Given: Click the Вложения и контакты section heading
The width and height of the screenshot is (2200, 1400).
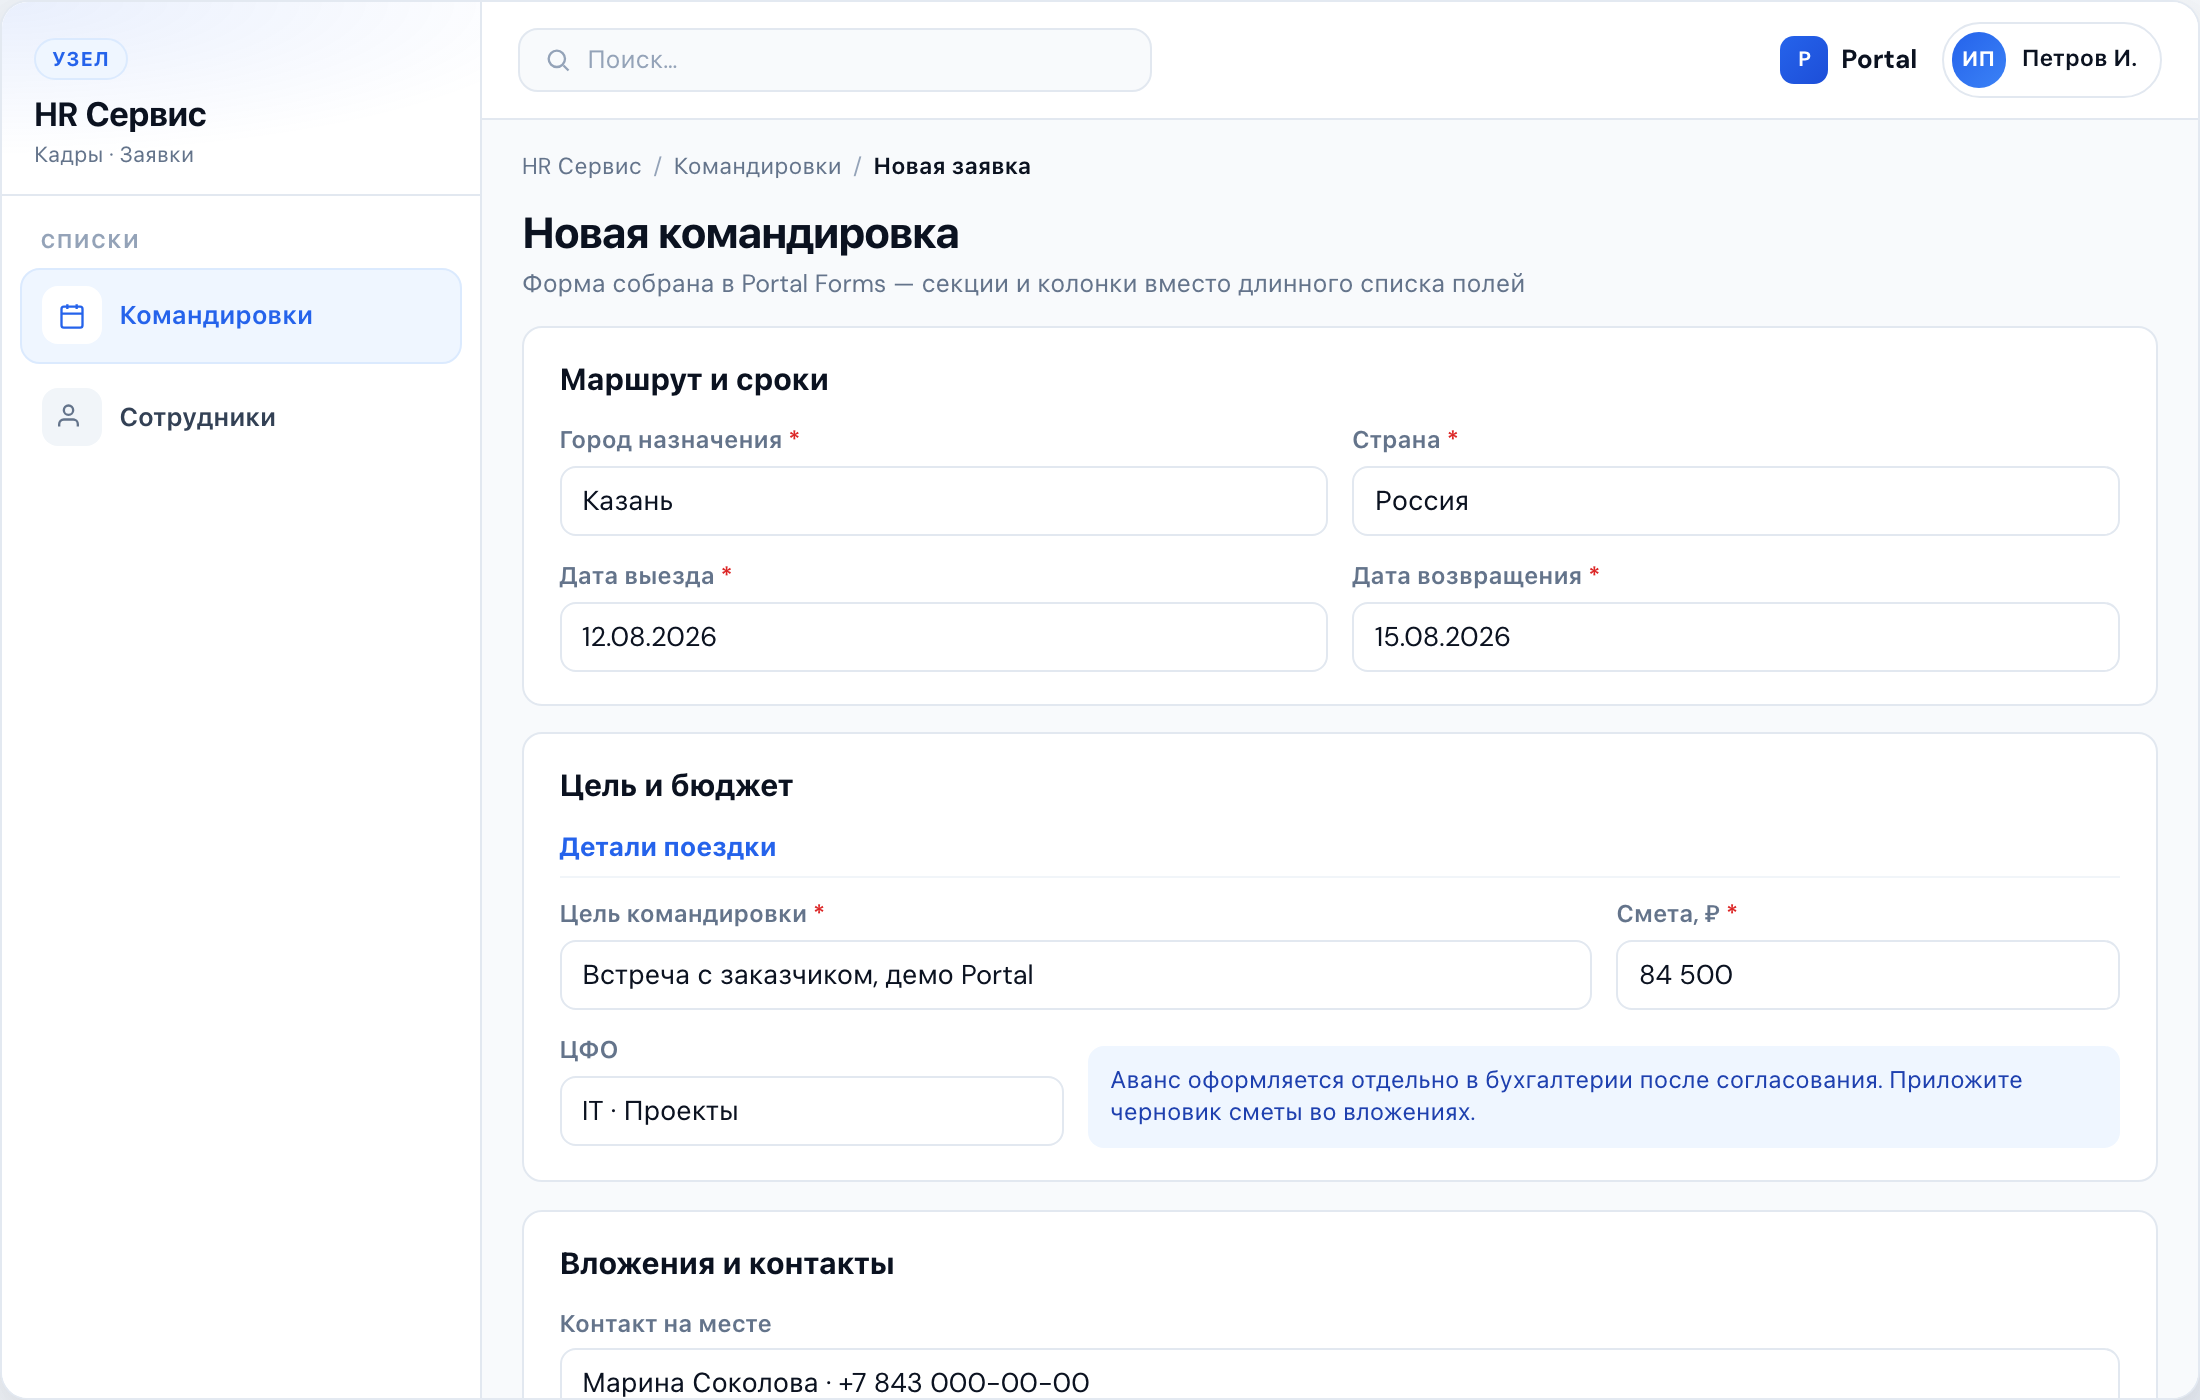Looking at the screenshot, I should coord(727,1264).
